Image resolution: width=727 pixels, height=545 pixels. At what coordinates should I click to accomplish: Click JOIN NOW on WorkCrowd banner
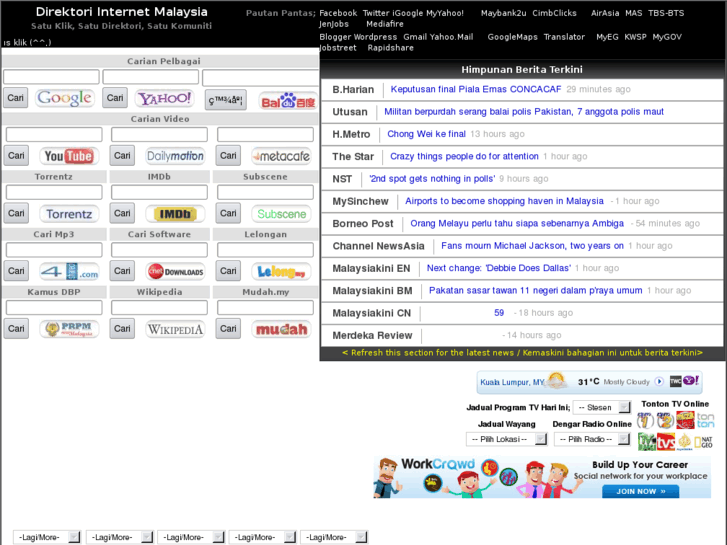(640, 491)
